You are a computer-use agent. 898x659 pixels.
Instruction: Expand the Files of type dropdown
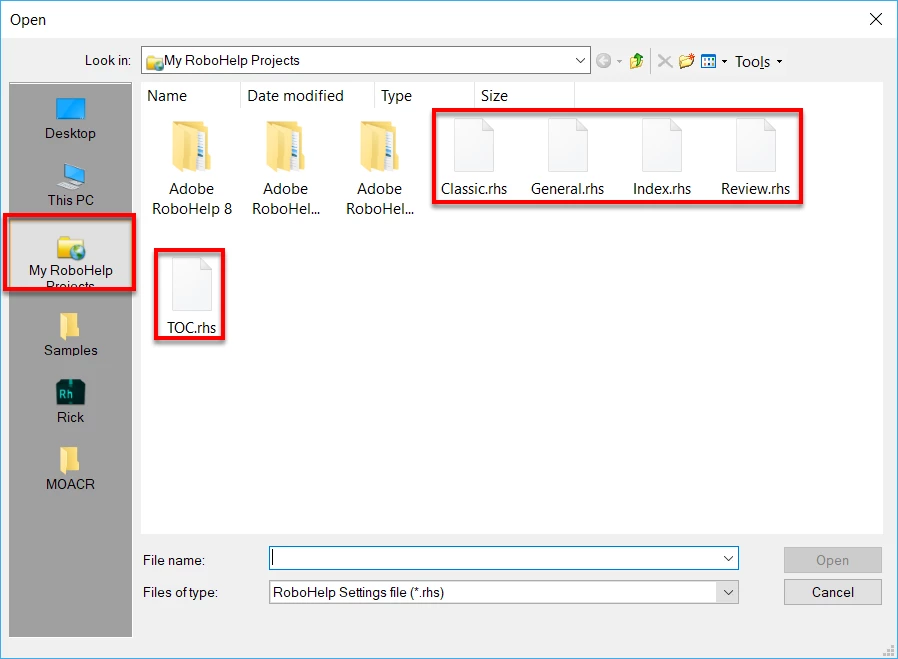(x=728, y=592)
